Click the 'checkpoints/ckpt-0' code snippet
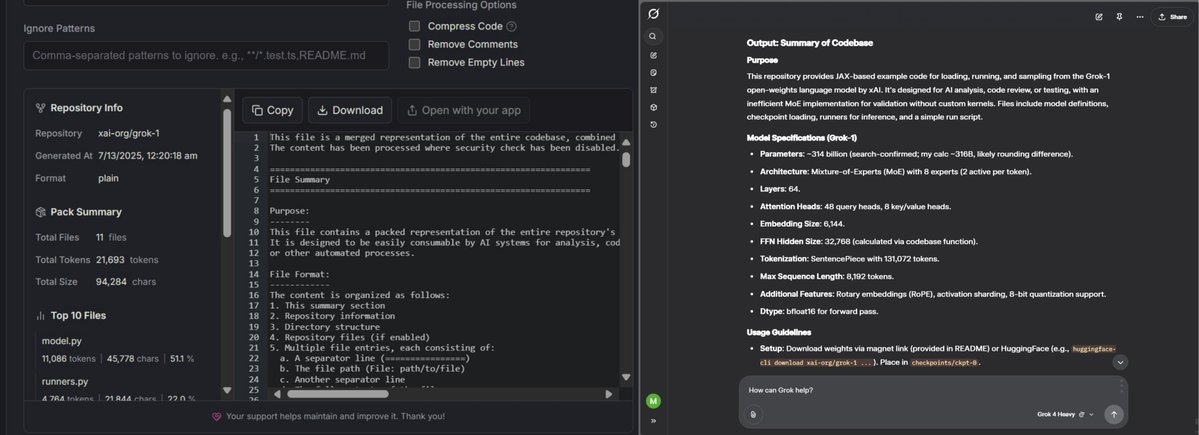The image size is (1199, 435). point(944,362)
